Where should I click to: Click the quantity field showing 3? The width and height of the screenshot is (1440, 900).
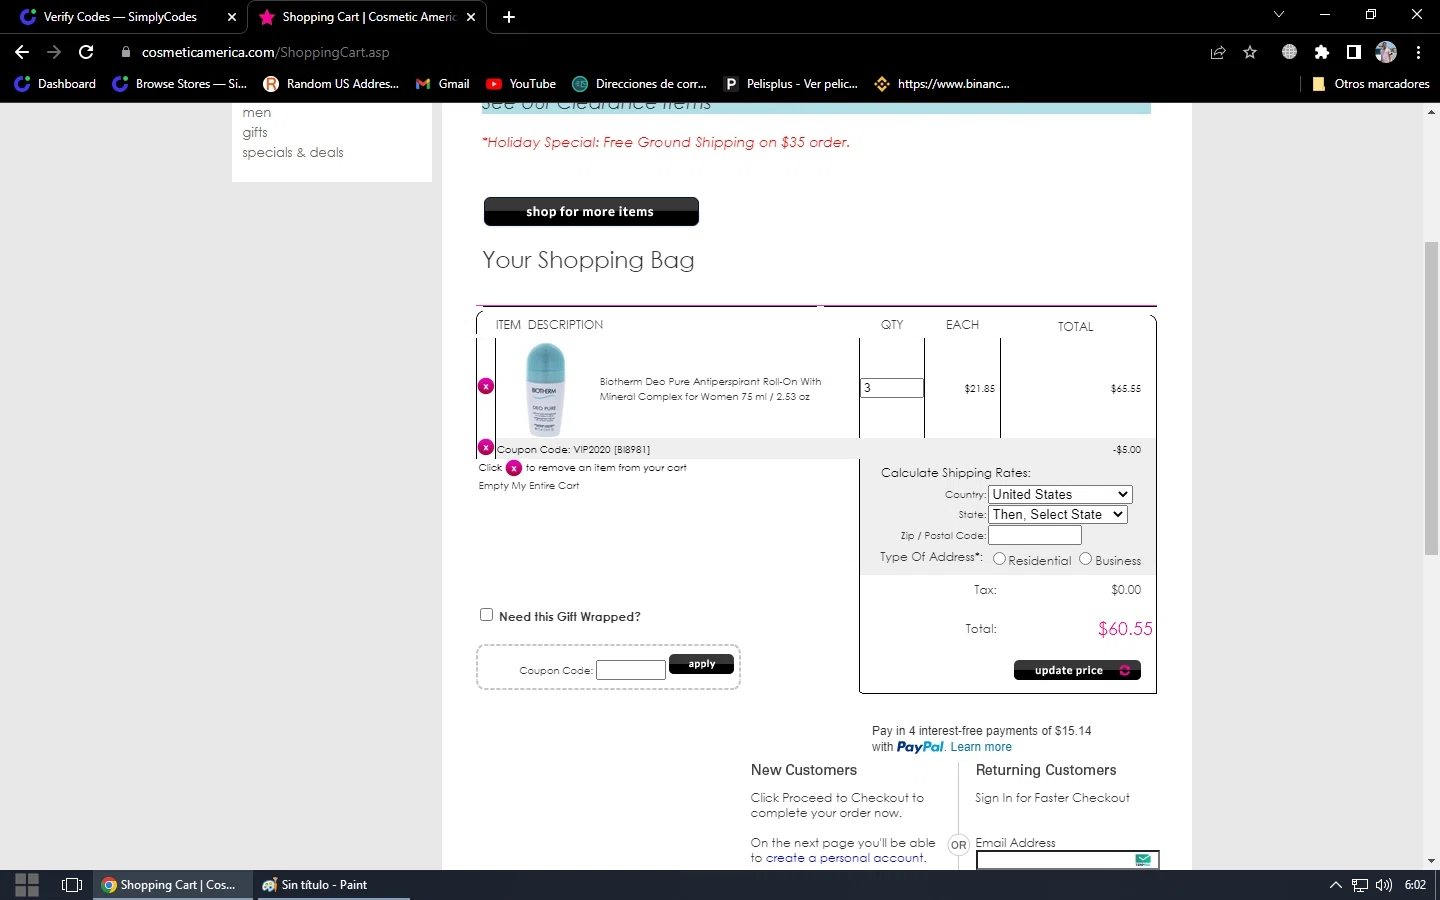click(x=892, y=388)
